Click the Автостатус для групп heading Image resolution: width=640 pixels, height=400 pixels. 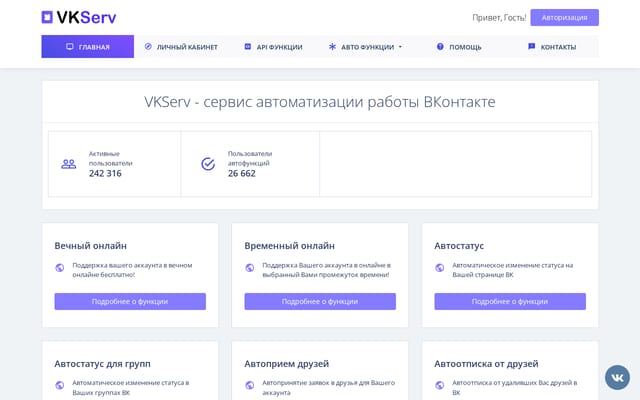102,364
